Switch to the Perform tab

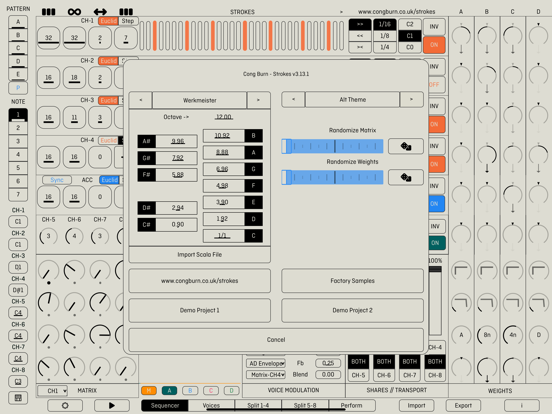tap(352, 406)
